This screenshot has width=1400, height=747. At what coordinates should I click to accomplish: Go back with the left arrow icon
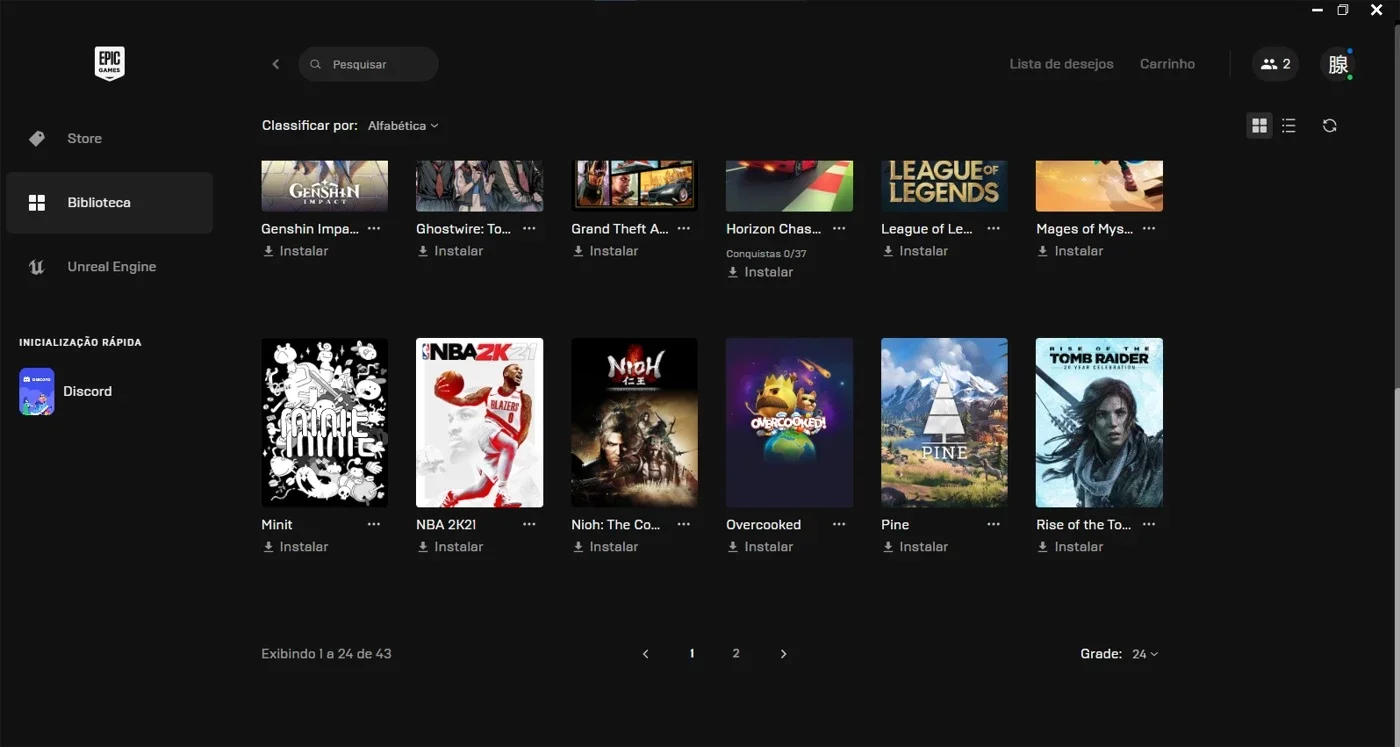[276, 64]
